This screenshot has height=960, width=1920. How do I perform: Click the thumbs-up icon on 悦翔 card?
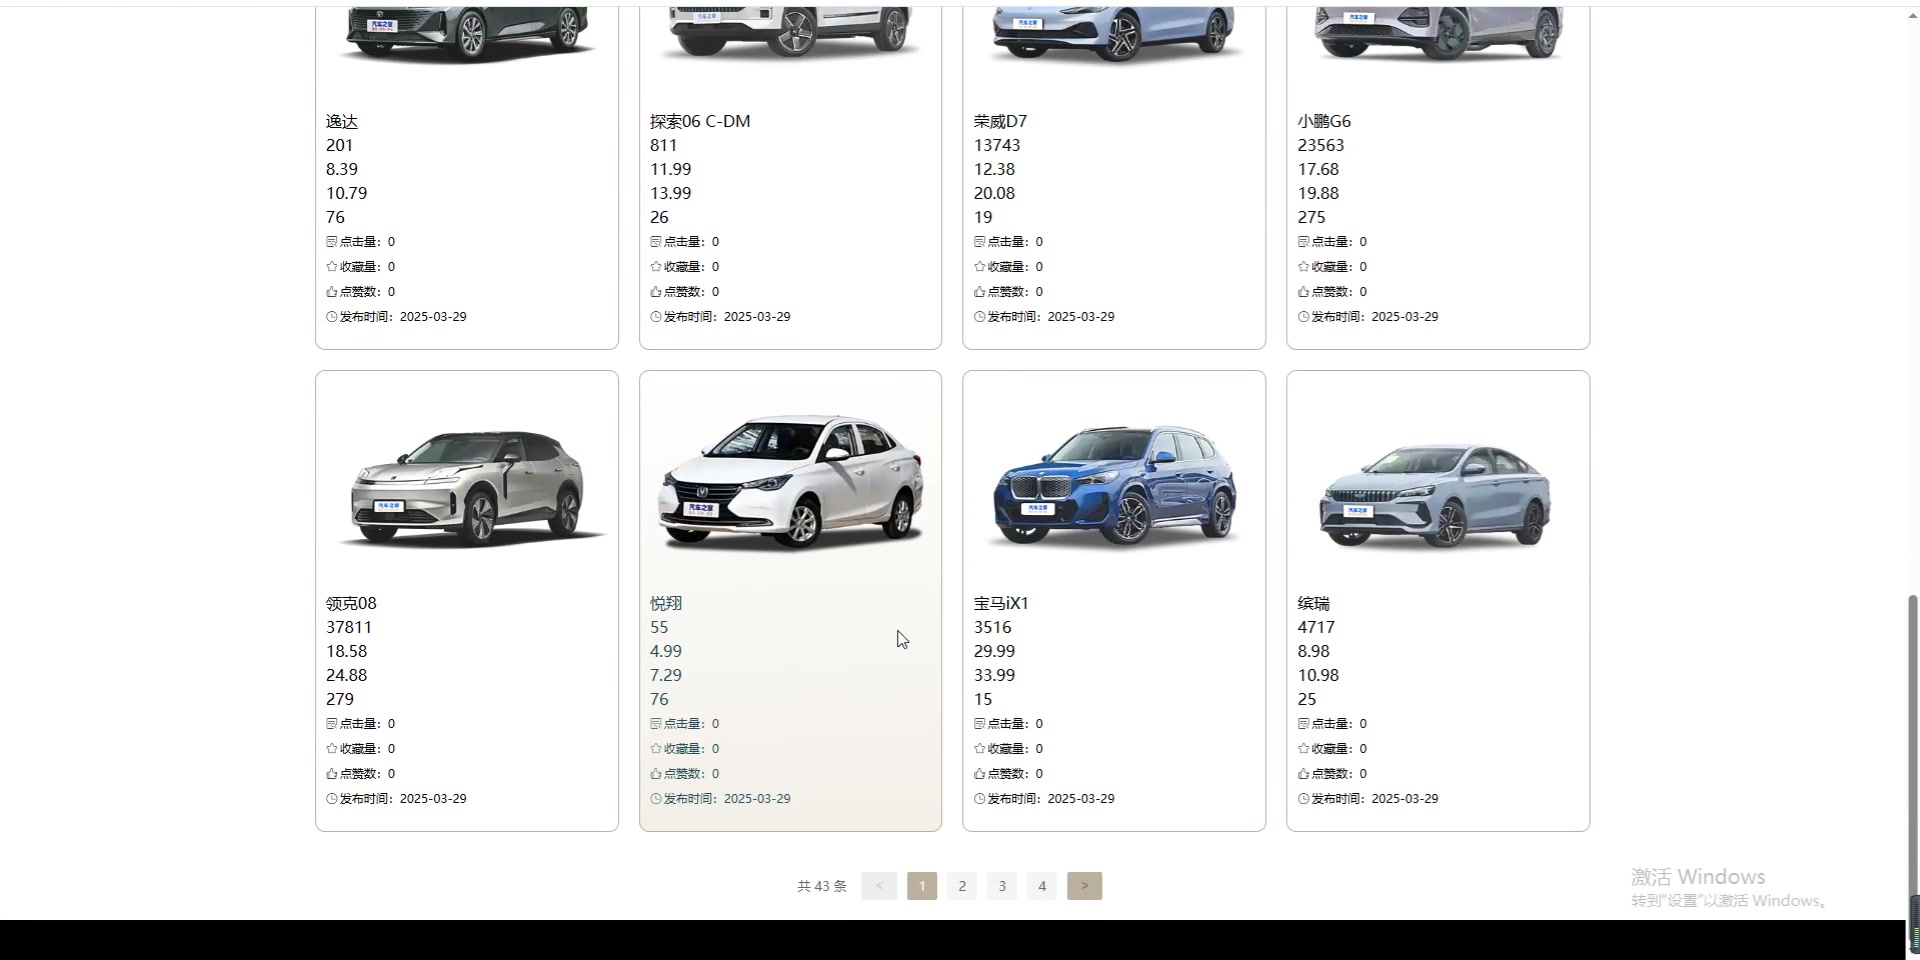pyautogui.click(x=656, y=774)
